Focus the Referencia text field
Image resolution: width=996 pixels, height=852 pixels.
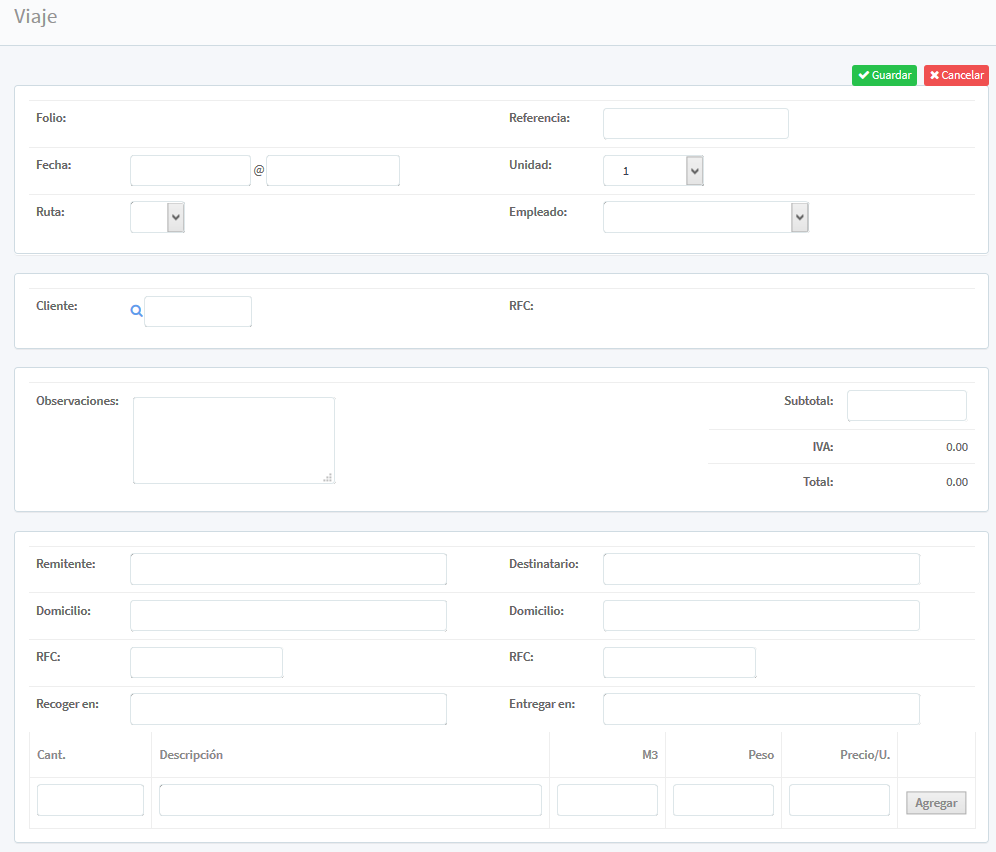[x=695, y=124]
